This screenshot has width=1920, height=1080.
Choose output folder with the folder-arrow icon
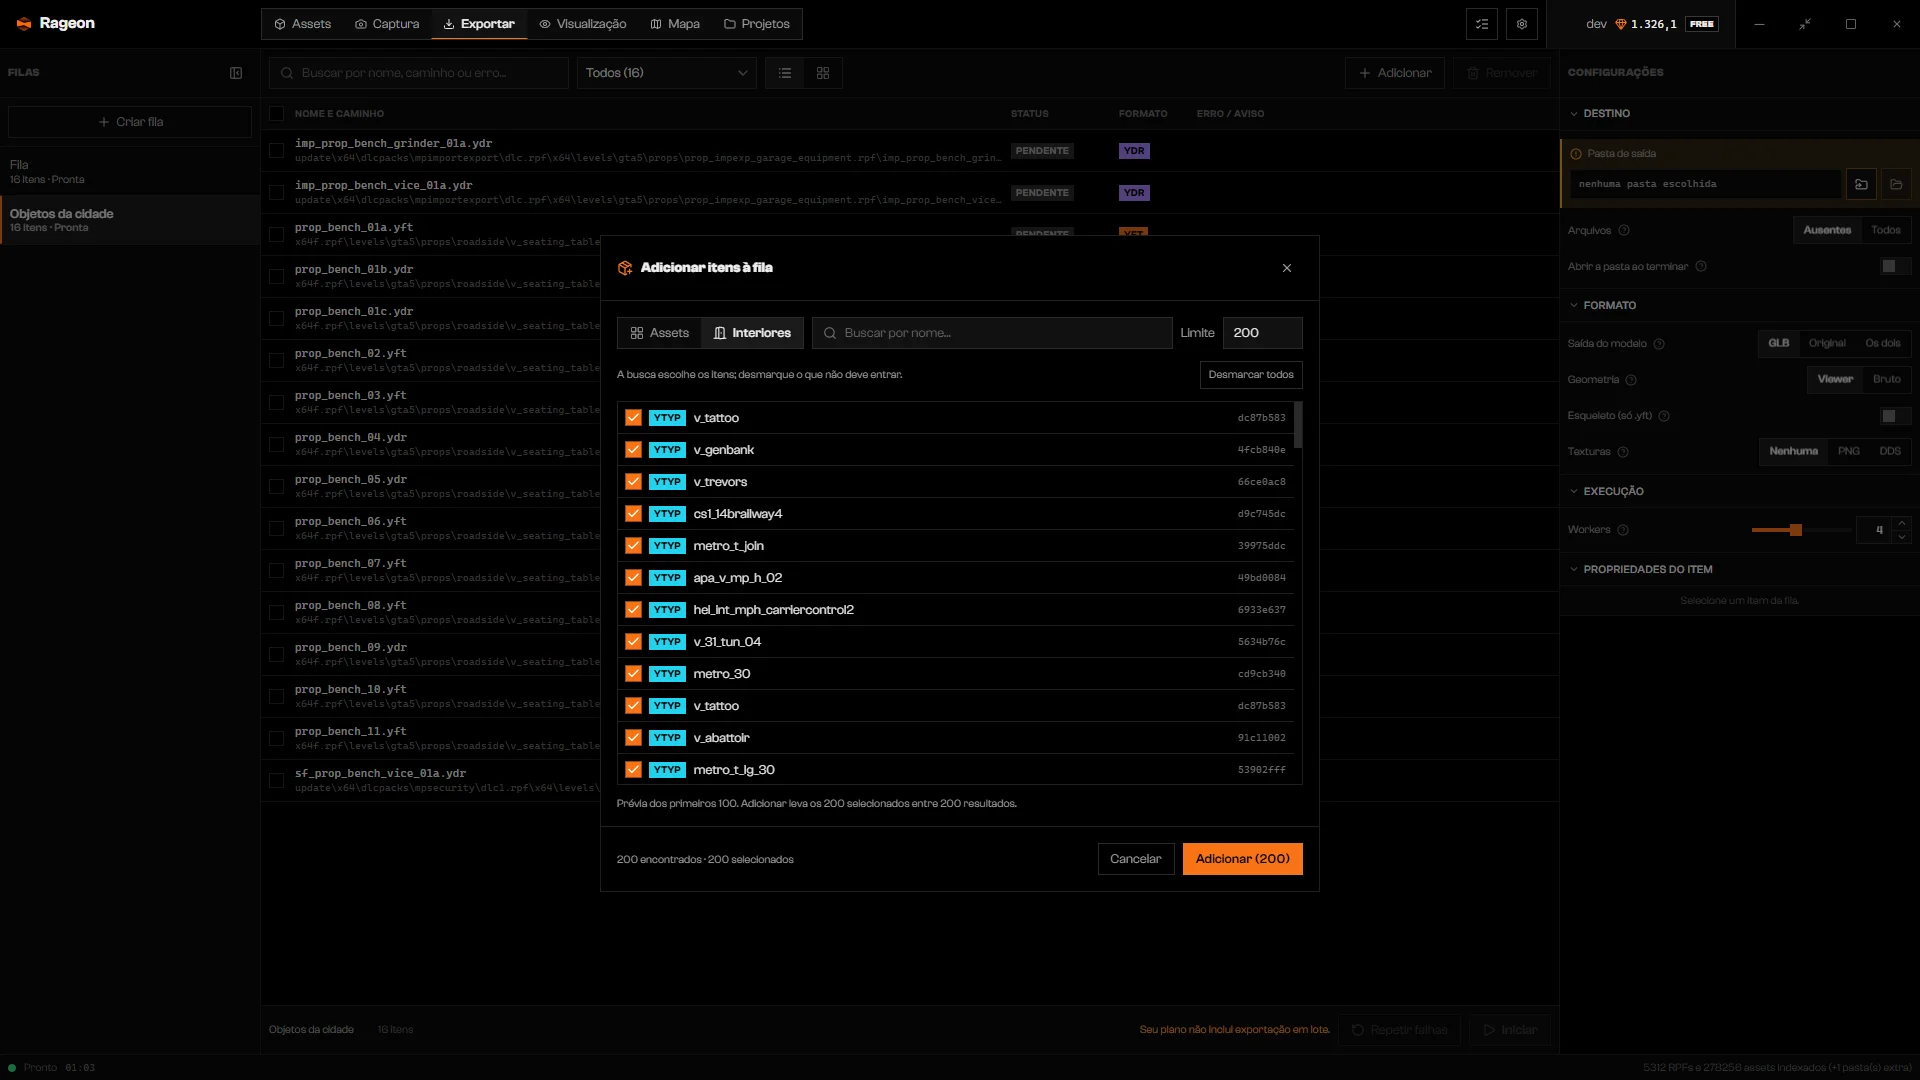(x=1861, y=184)
